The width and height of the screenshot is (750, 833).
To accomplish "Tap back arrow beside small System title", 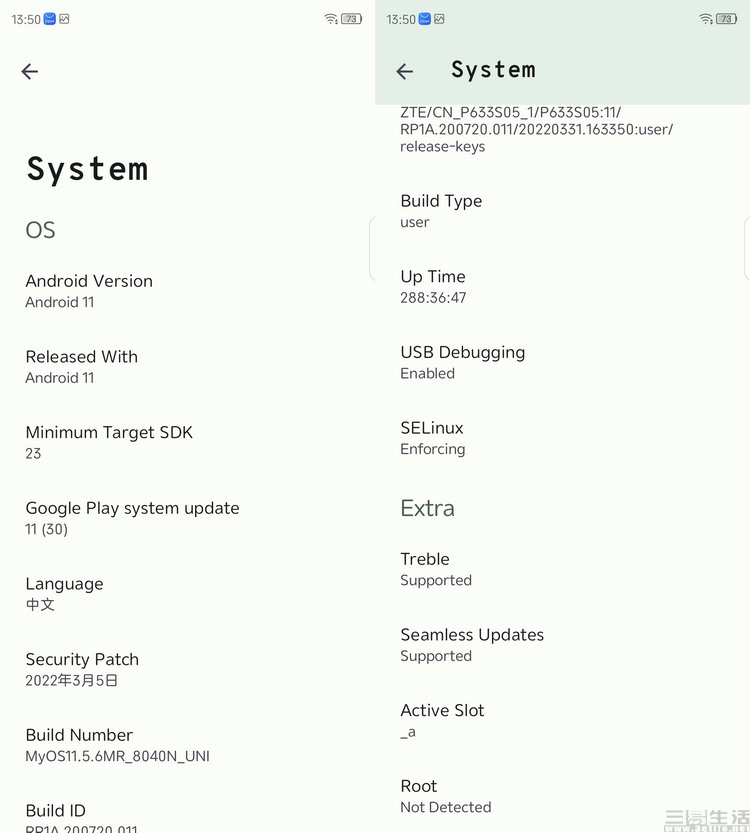I will point(405,71).
